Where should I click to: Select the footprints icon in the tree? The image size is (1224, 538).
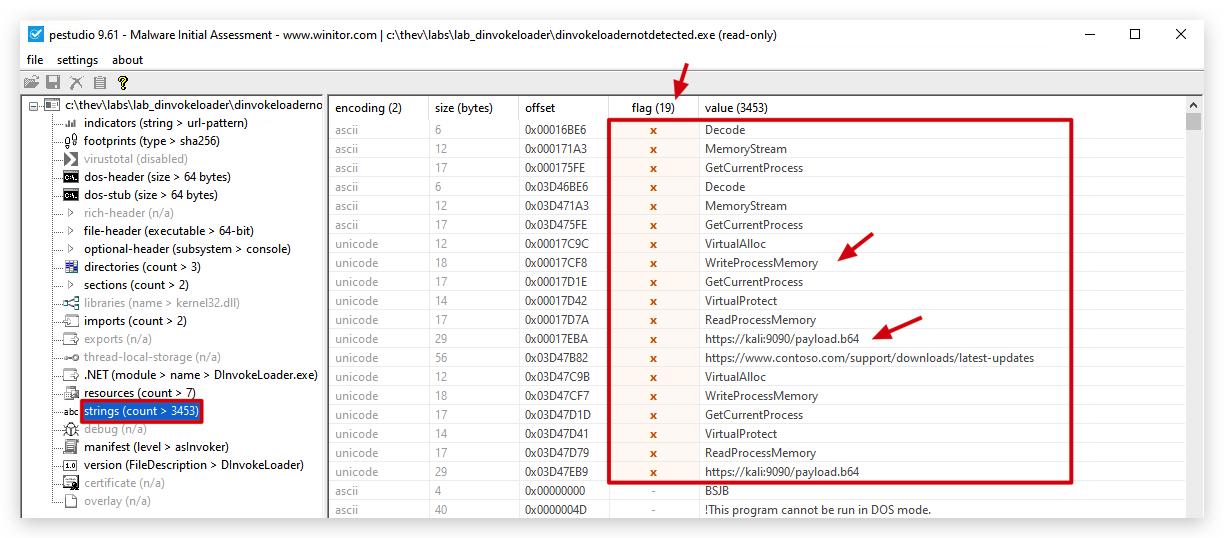coord(71,141)
